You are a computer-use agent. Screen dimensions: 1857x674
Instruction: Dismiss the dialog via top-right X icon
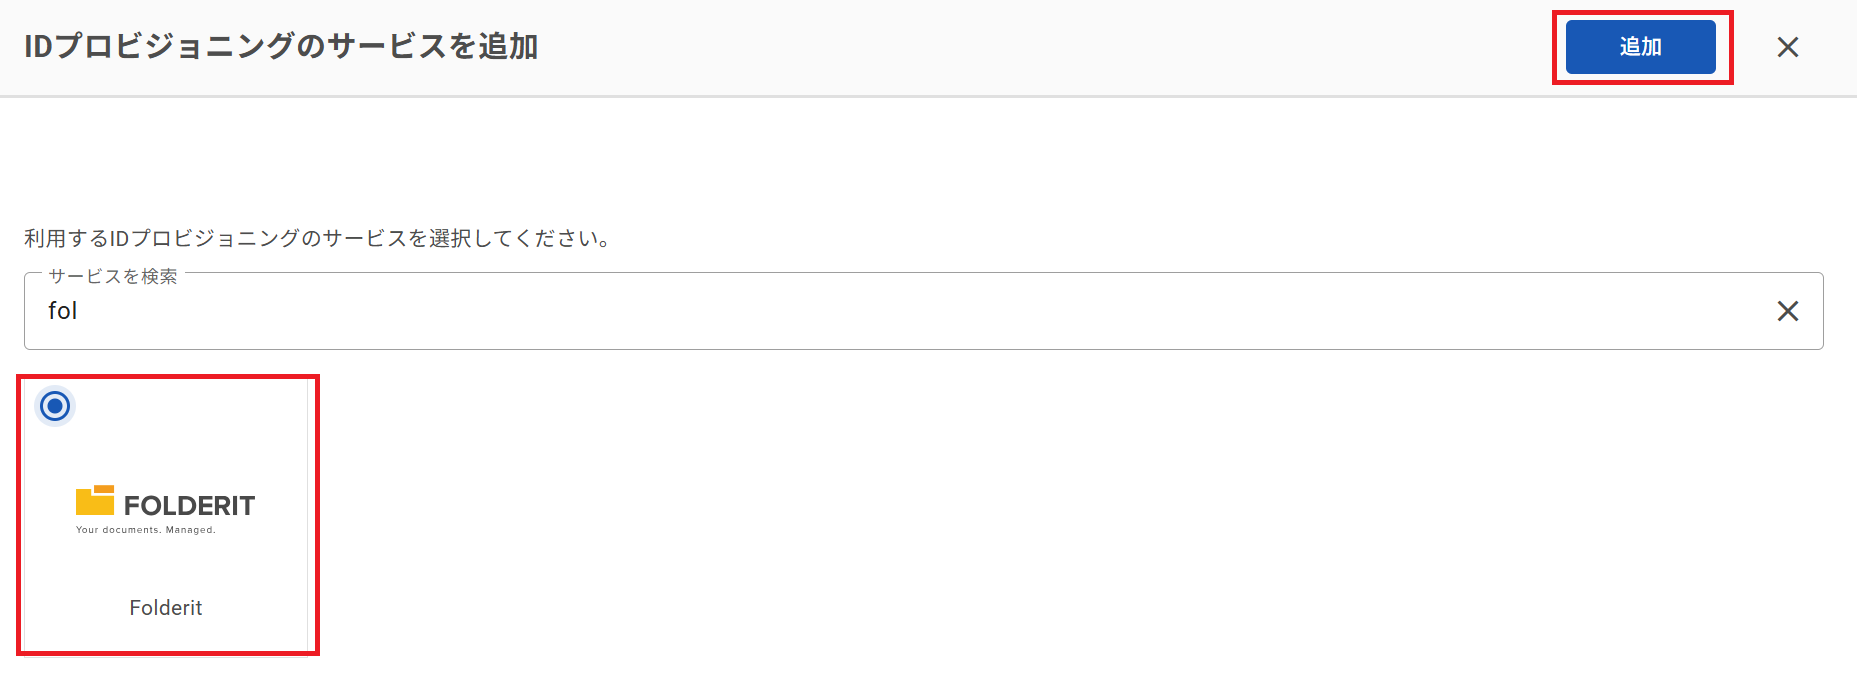pyautogui.click(x=1788, y=47)
